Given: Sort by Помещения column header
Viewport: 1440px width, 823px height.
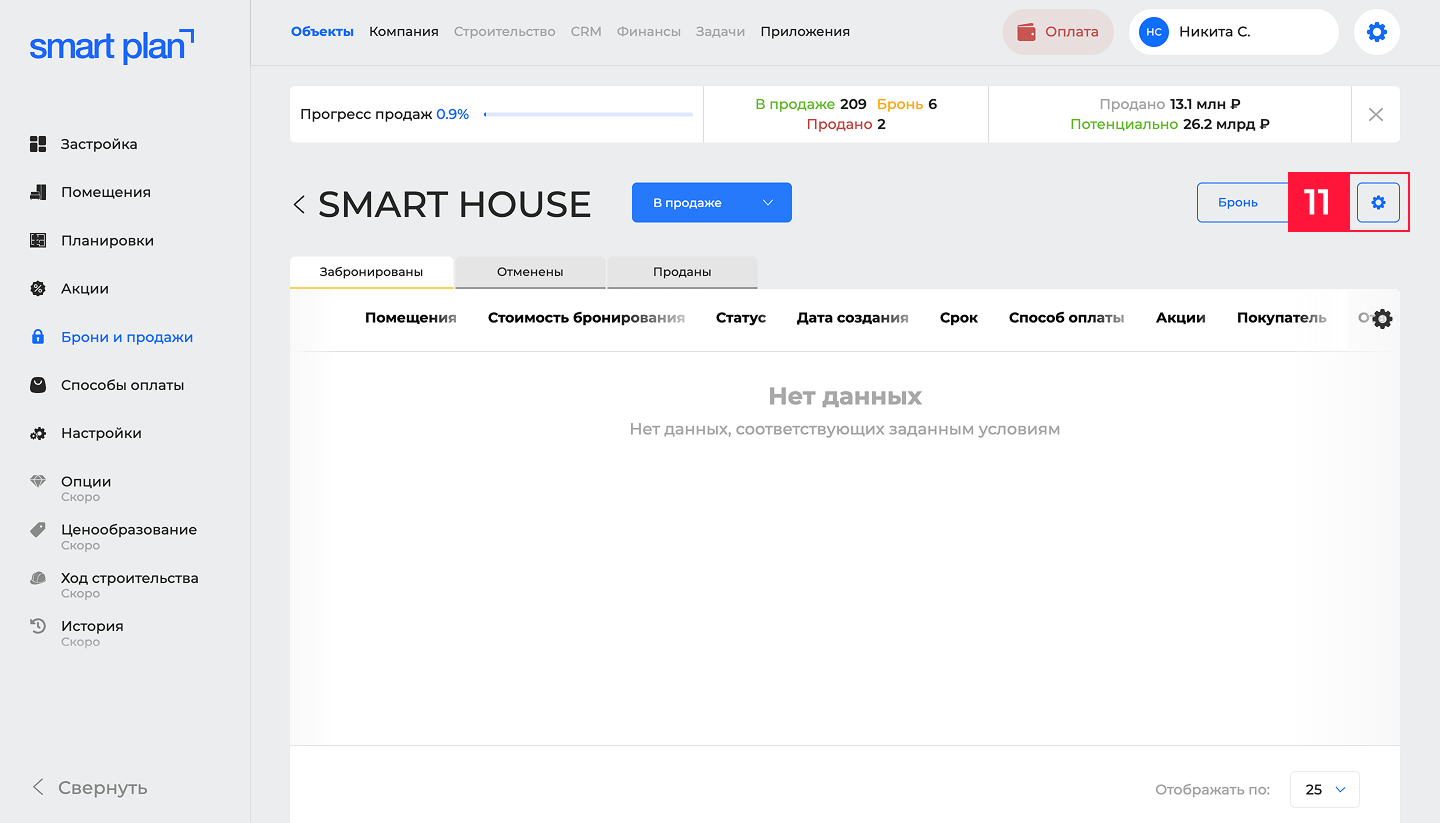Looking at the screenshot, I should point(411,318).
